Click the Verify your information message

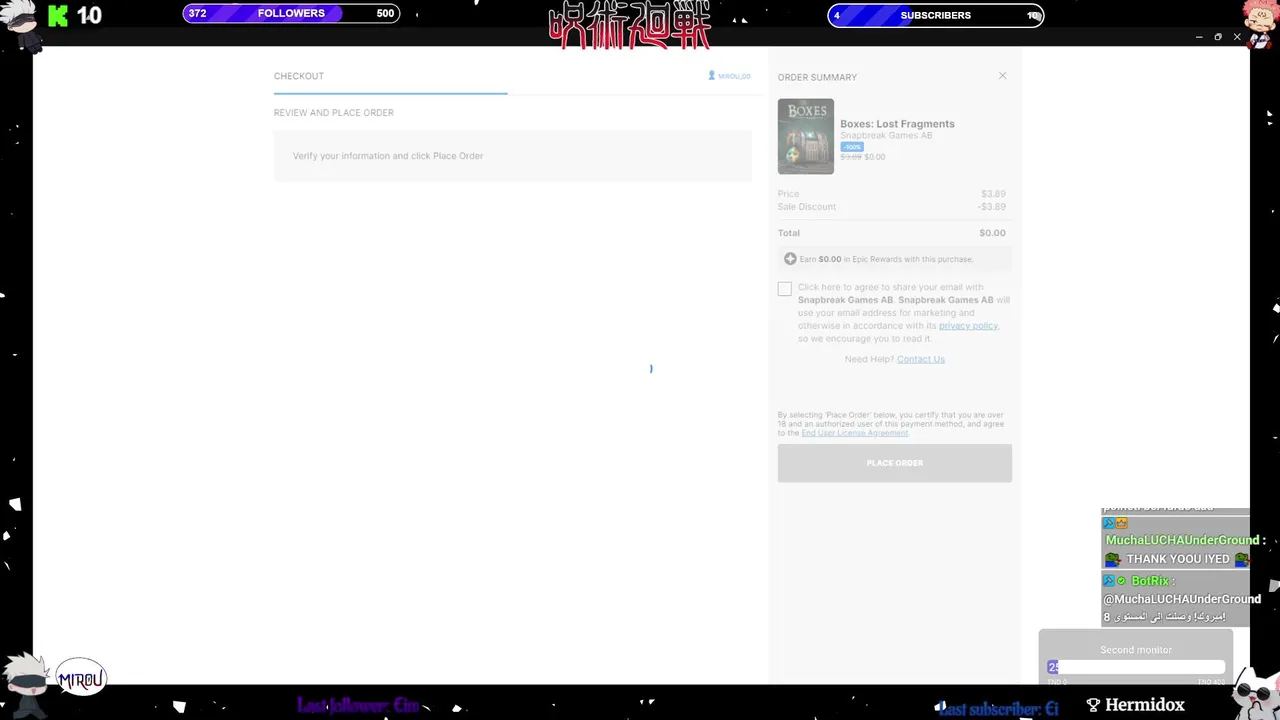coord(388,156)
